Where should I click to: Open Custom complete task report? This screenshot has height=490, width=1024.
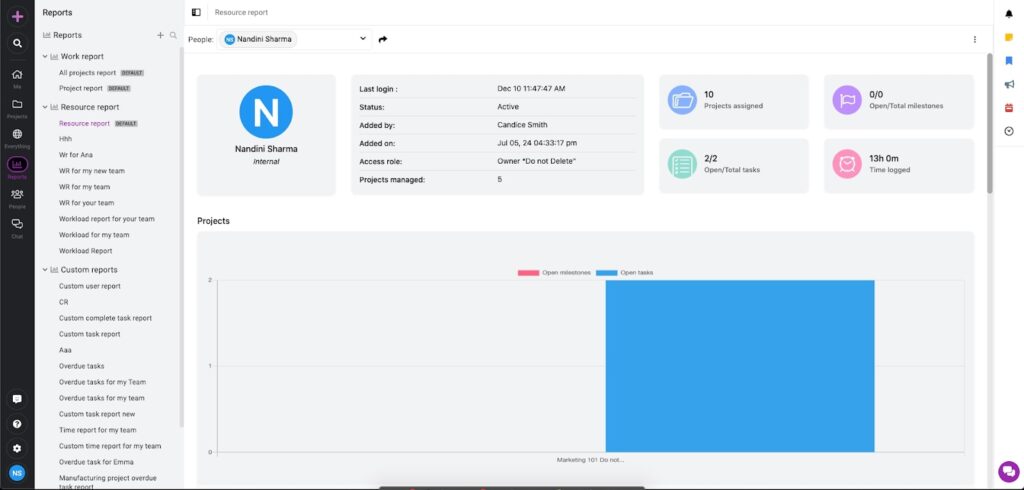coord(105,318)
